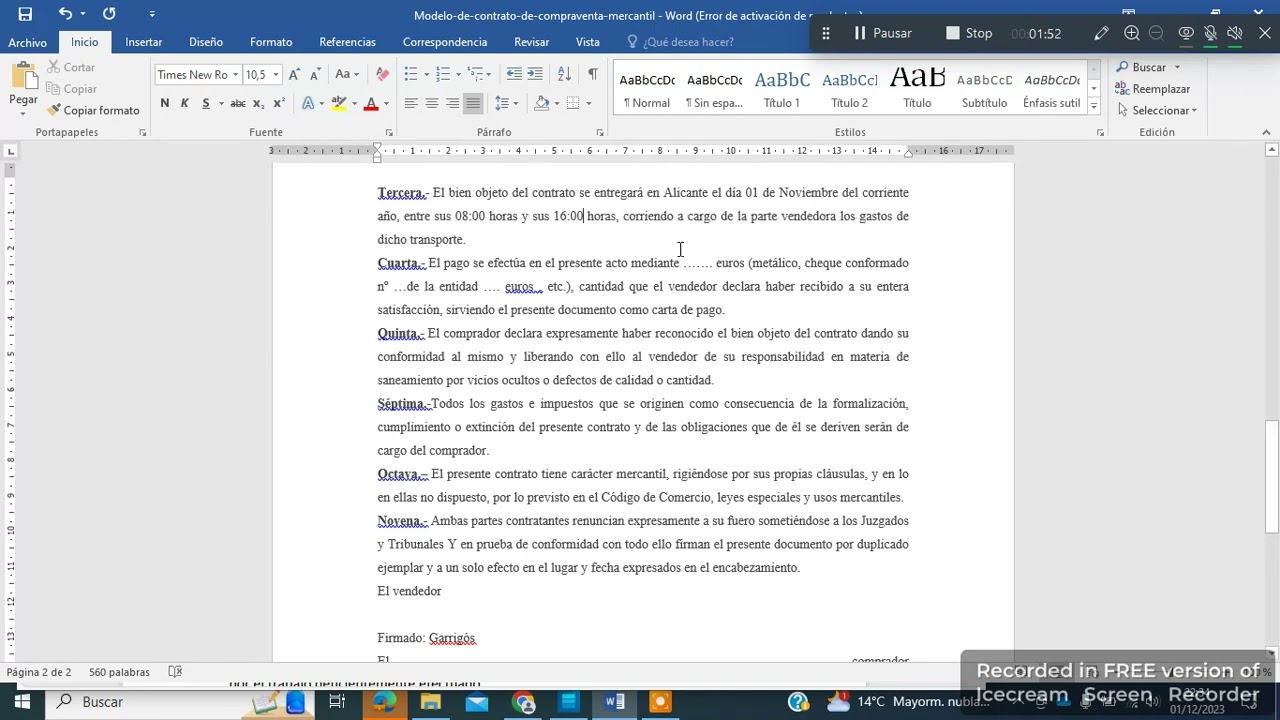Align text to the left
The width and height of the screenshot is (1280, 720).
(x=411, y=103)
